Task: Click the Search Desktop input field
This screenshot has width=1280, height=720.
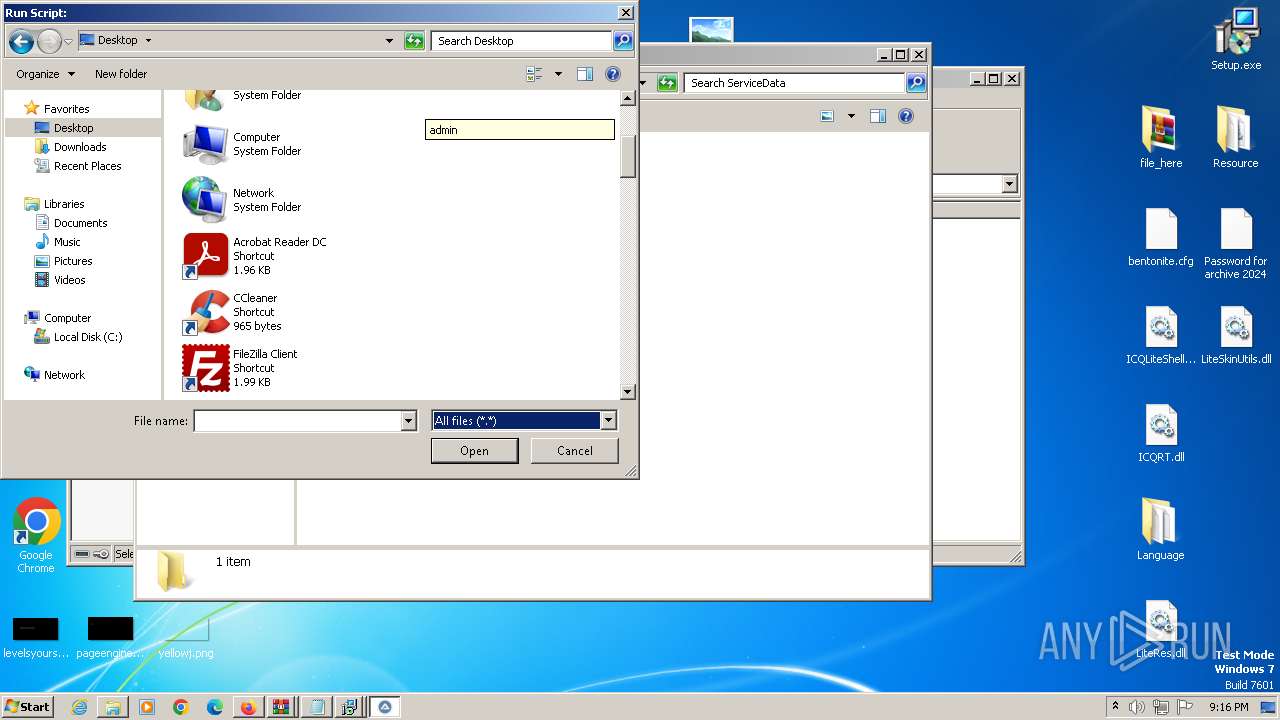Action: pos(522,41)
